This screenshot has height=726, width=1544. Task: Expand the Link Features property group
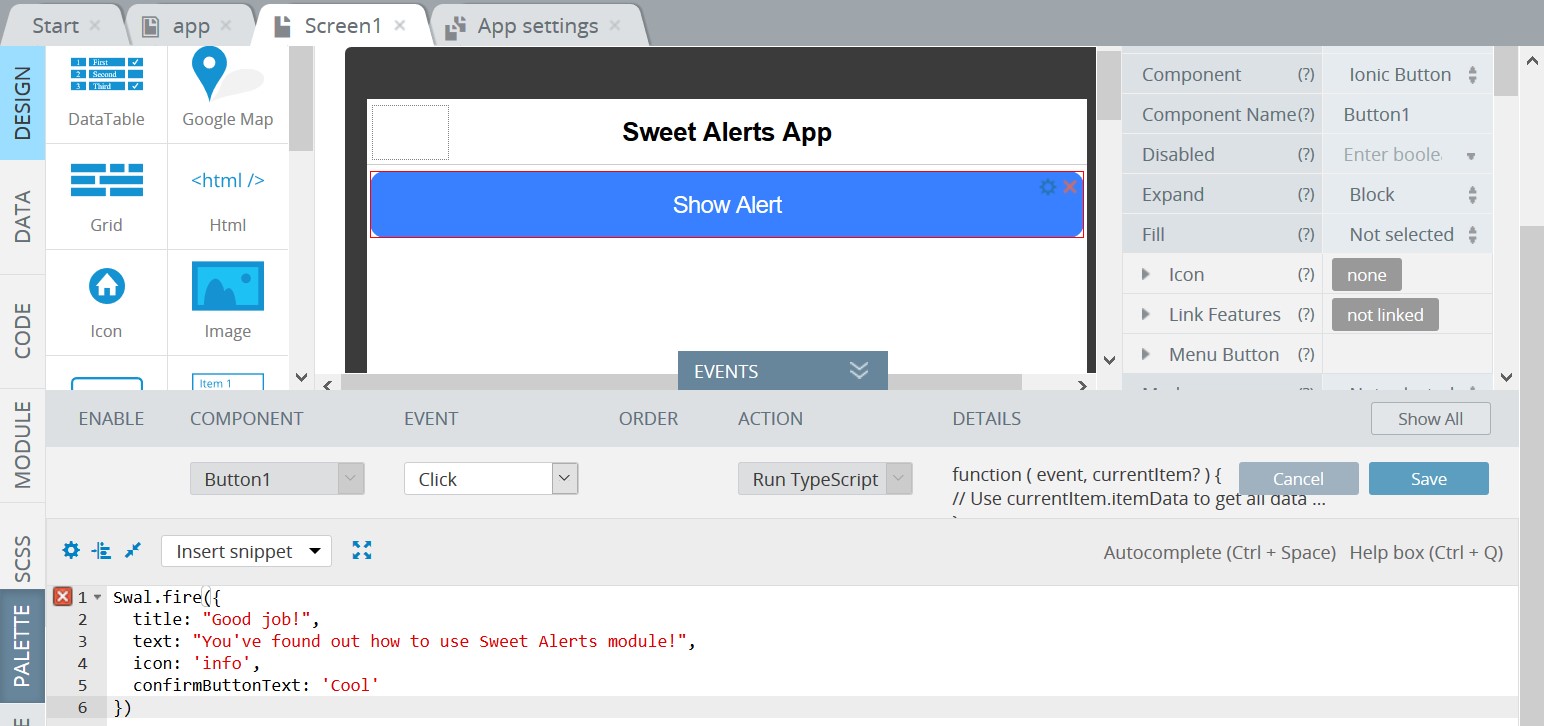tap(1146, 314)
